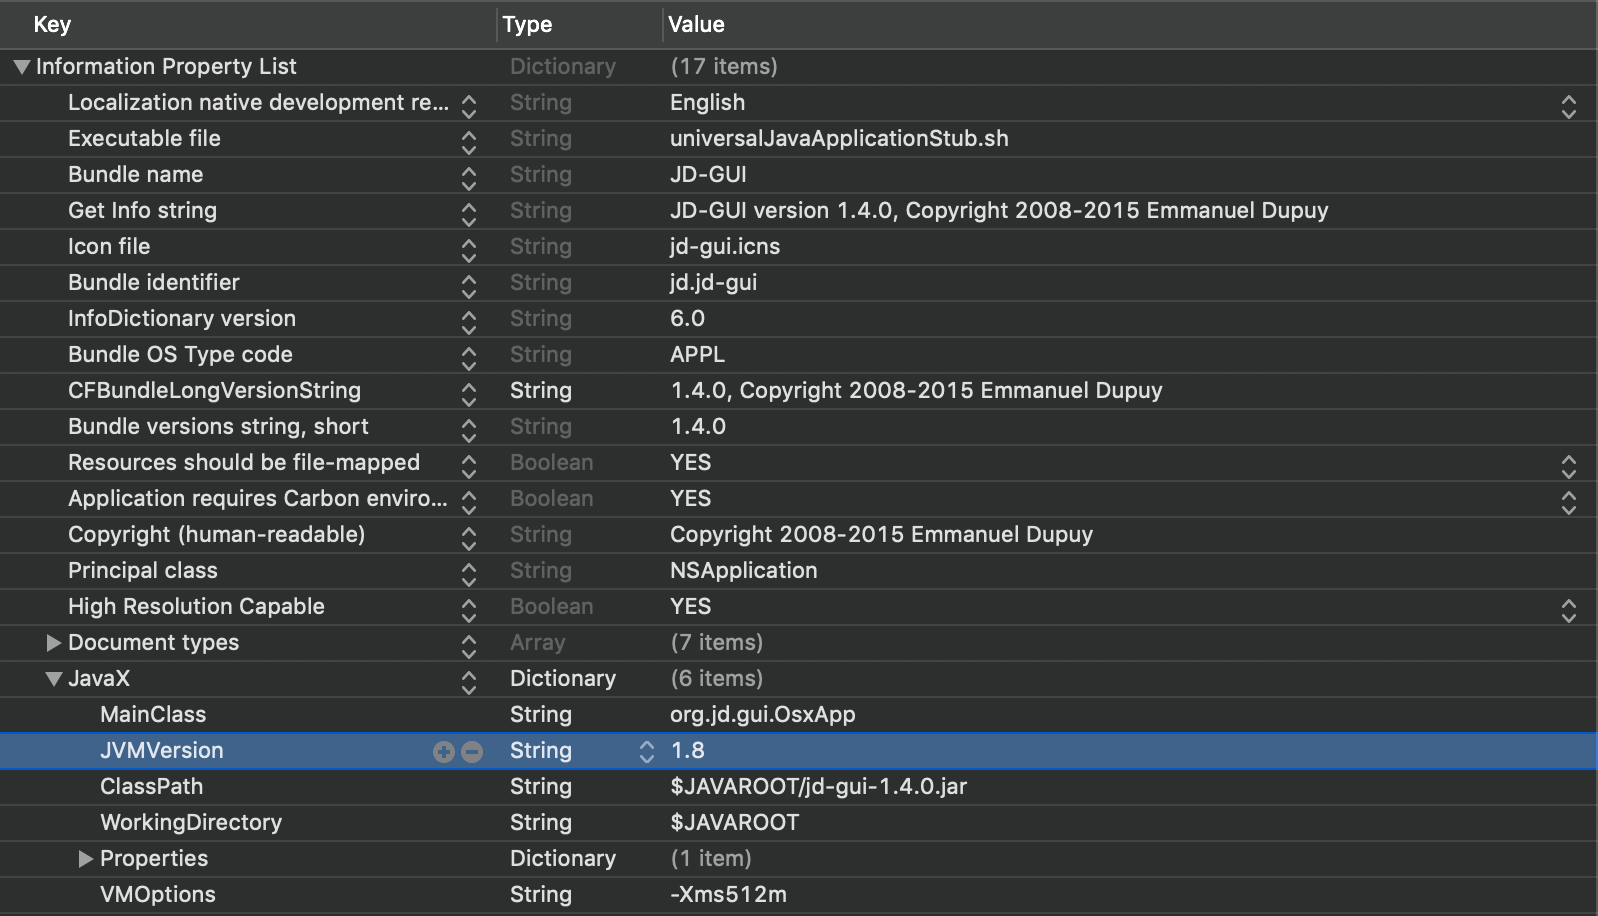
Task: Click the jd.jd-gui identifier value
Action: (x=713, y=283)
